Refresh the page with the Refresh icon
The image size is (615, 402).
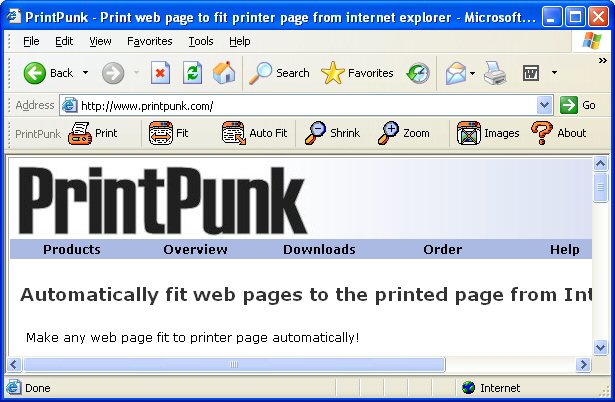coord(192,73)
